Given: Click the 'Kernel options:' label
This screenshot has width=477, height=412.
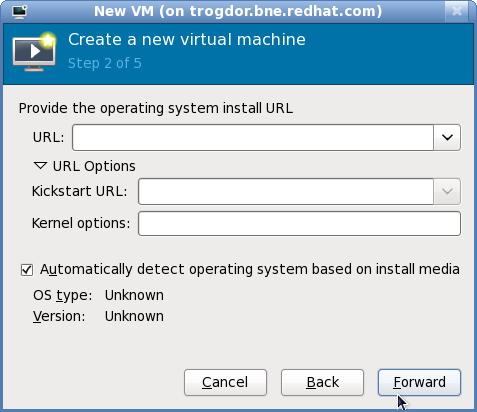Looking at the screenshot, I should tap(81, 223).
